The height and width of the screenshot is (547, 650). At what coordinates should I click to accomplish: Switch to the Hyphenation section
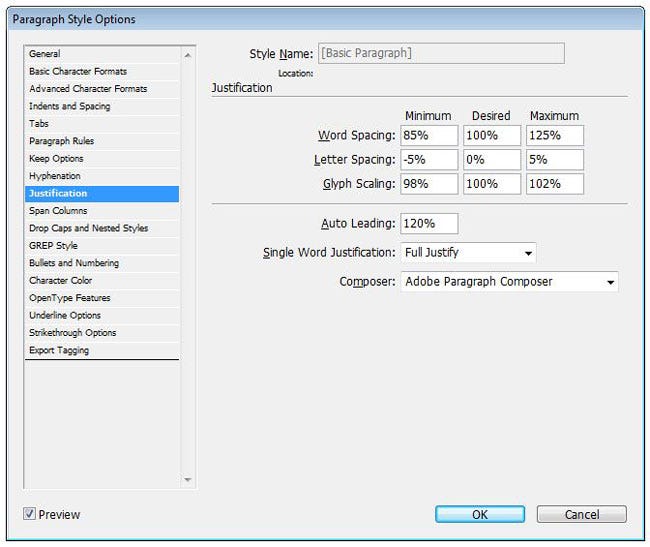click(102, 176)
